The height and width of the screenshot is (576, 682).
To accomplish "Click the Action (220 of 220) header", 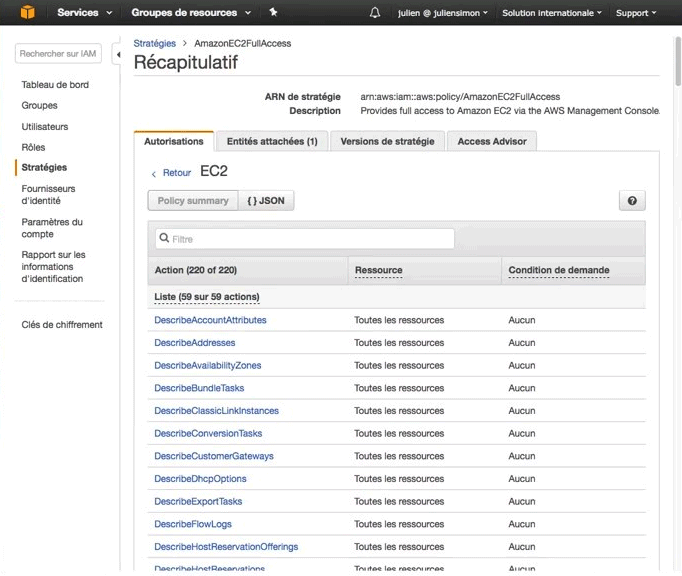I will (196, 270).
